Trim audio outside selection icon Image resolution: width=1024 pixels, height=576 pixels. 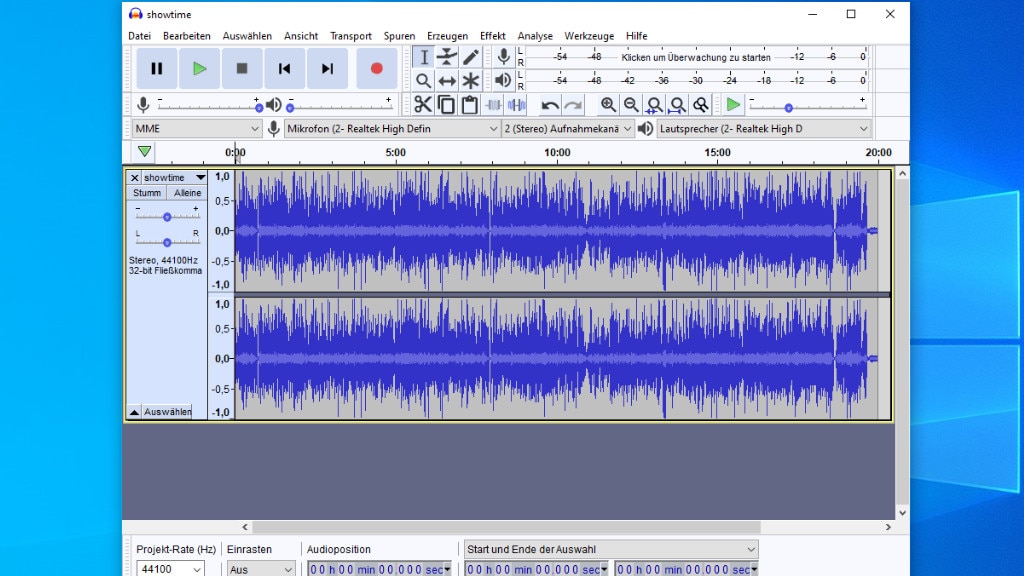(493, 104)
